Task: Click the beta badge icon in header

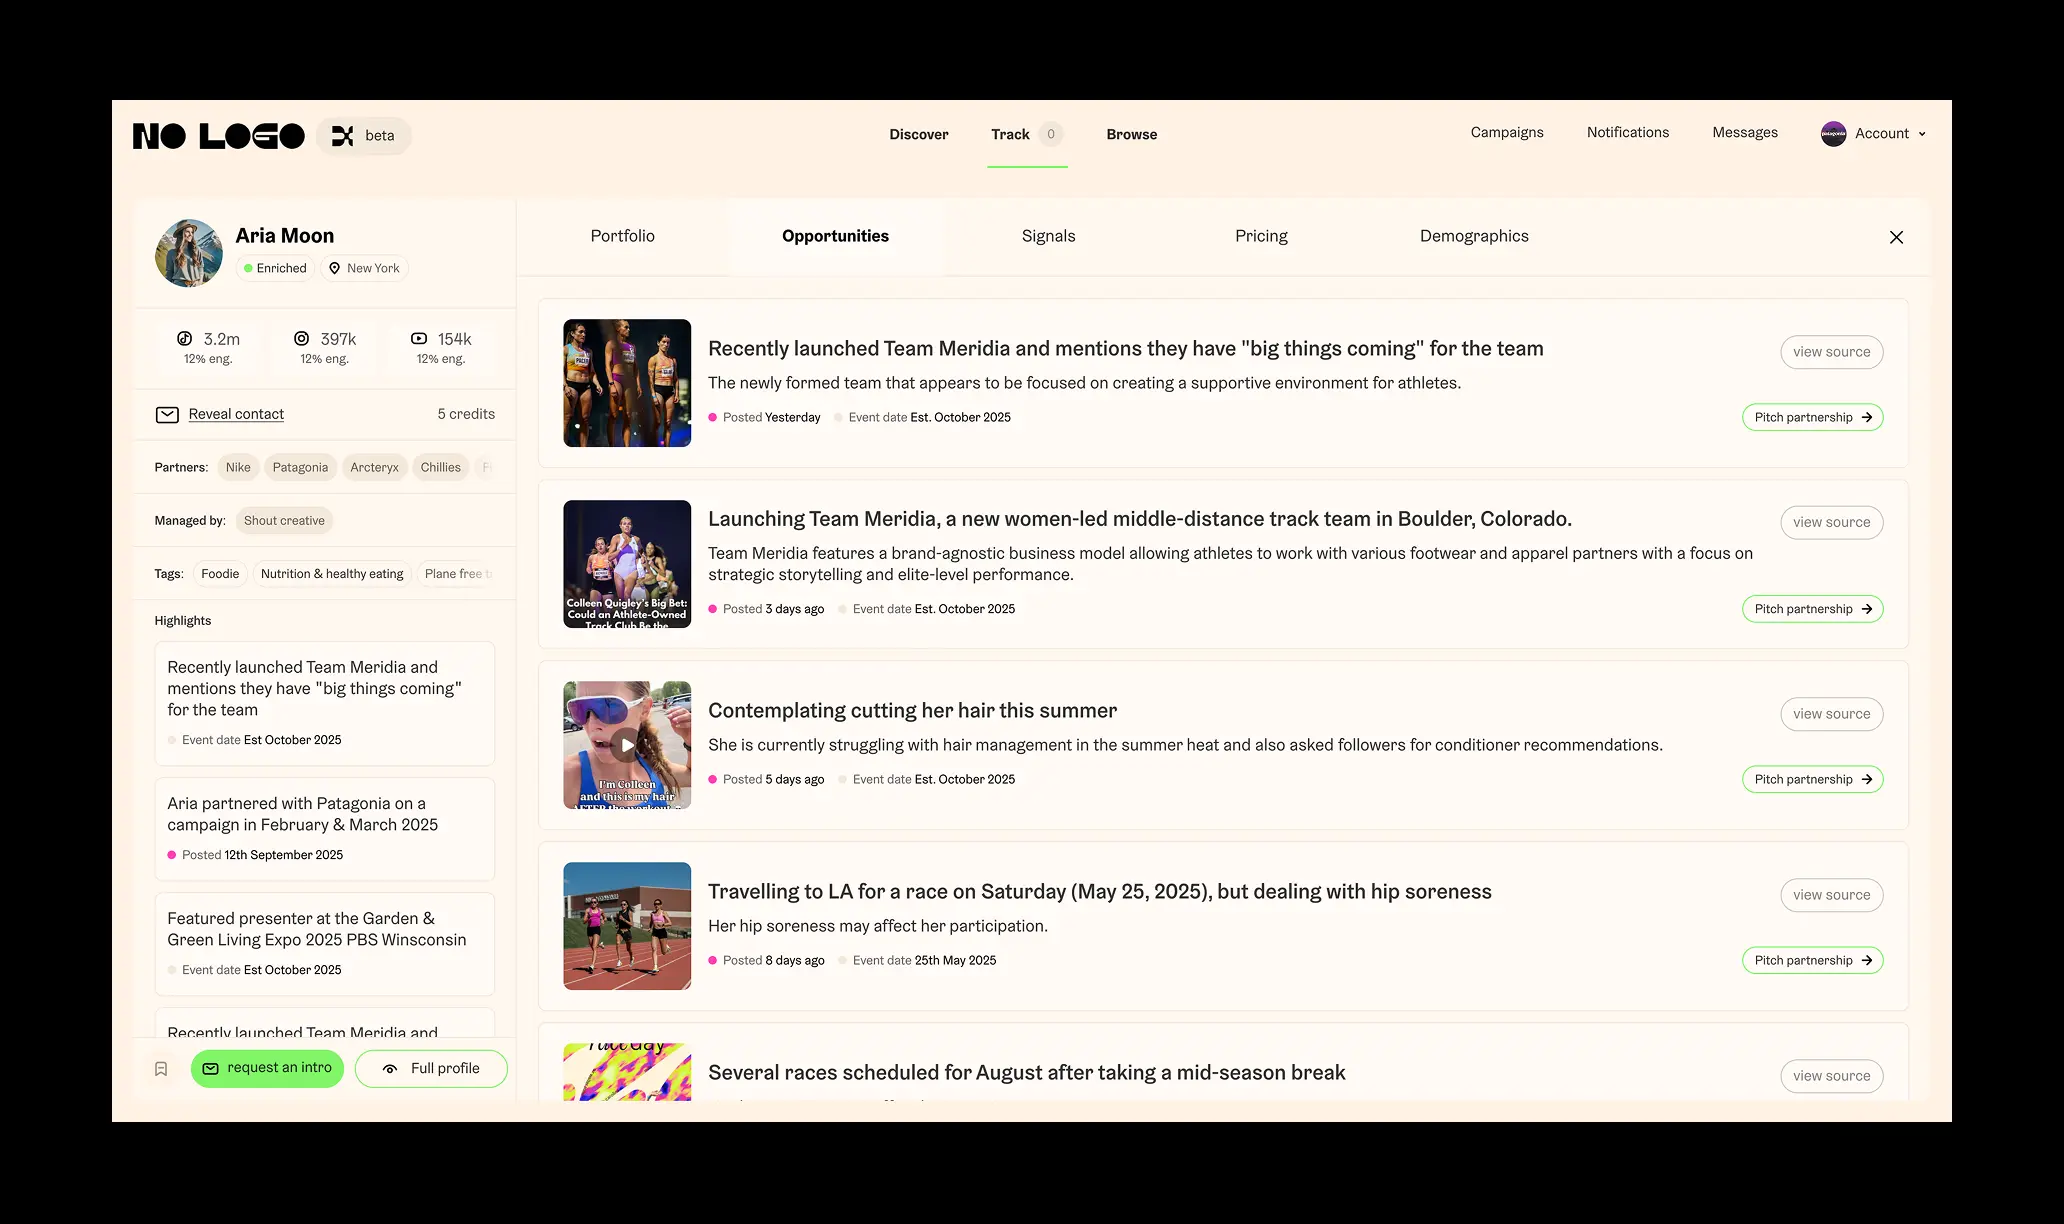Action: tap(343, 136)
